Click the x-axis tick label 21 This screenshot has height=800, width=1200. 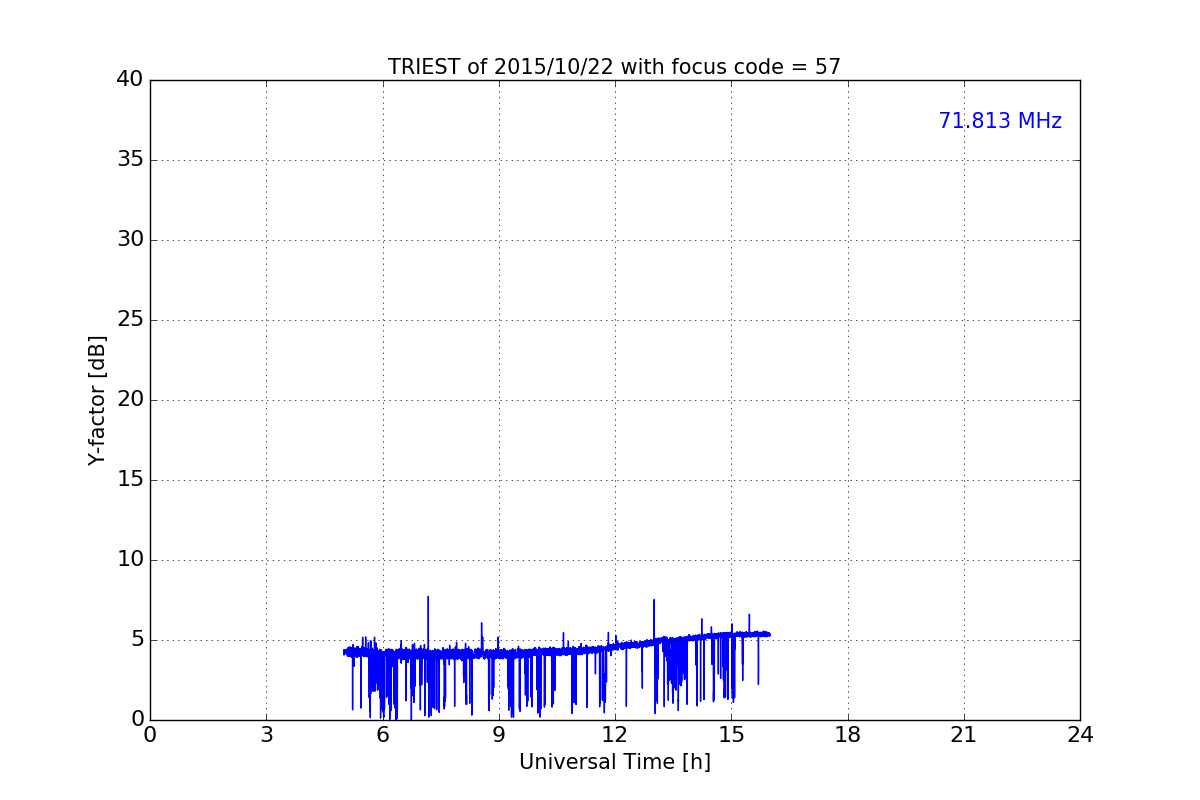click(x=964, y=735)
